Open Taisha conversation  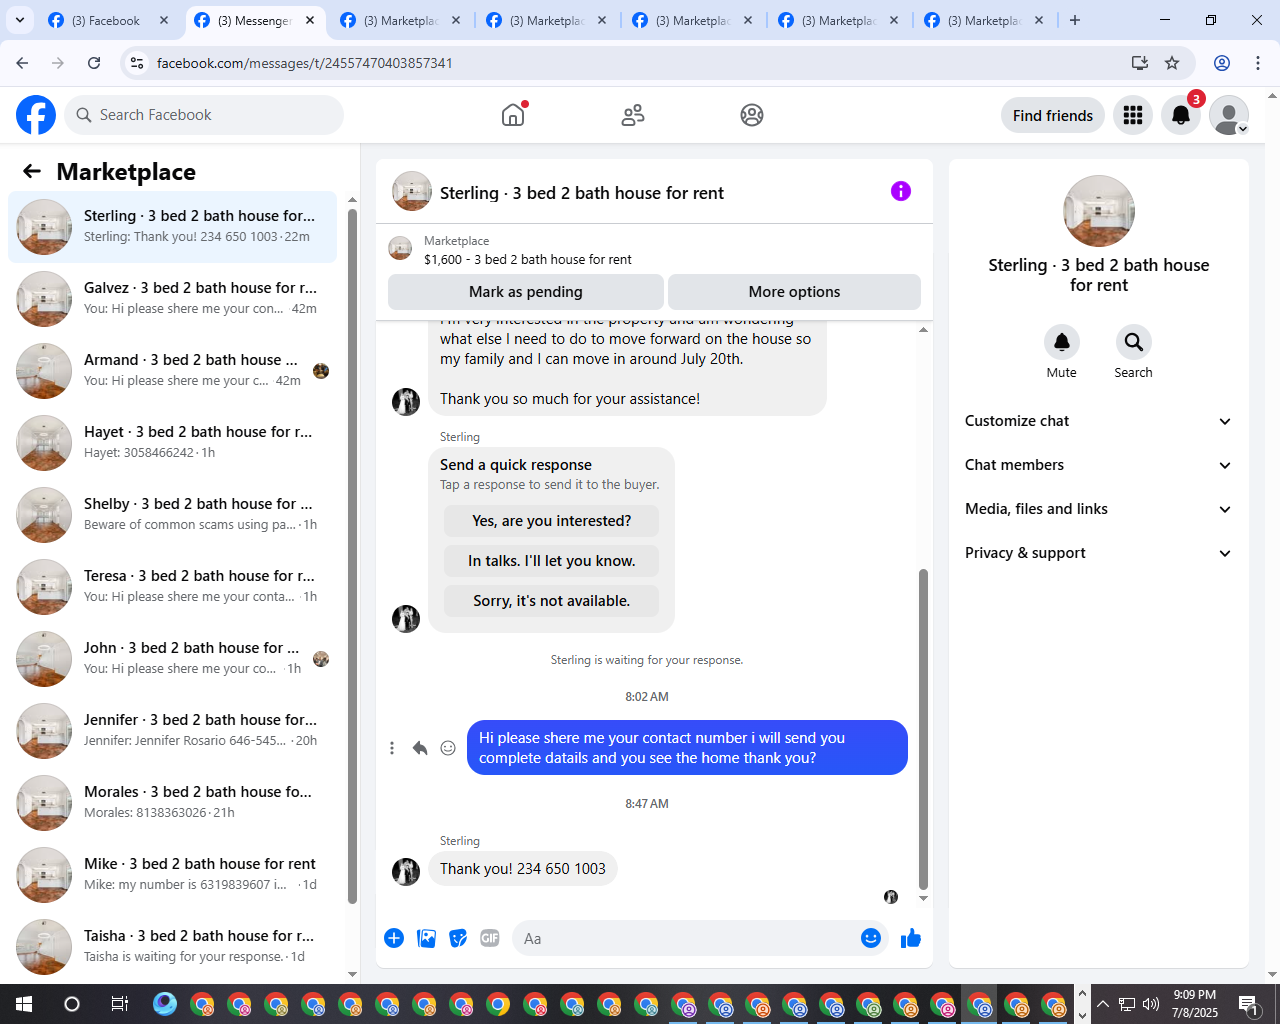[173, 947]
